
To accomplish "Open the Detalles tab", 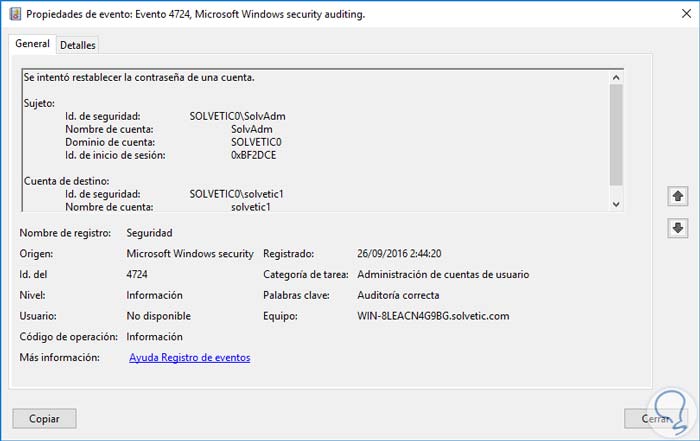I will [77, 45].
